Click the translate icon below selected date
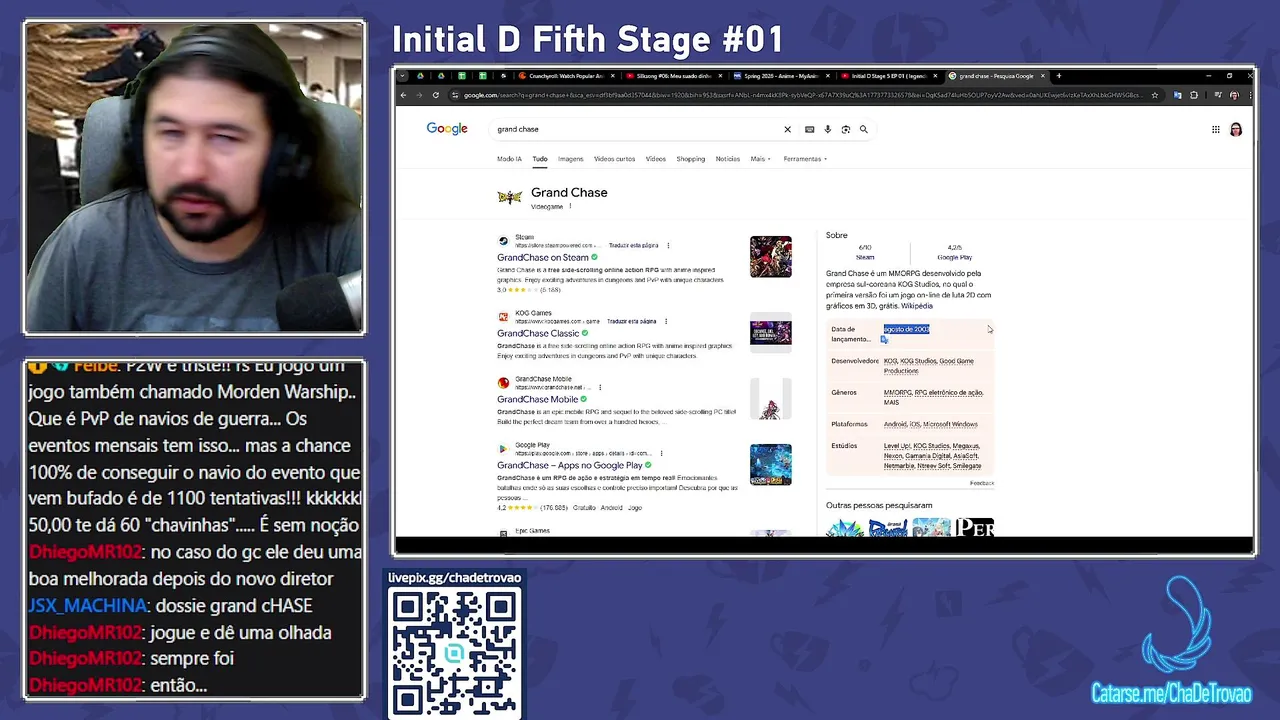 click(884, 340)
